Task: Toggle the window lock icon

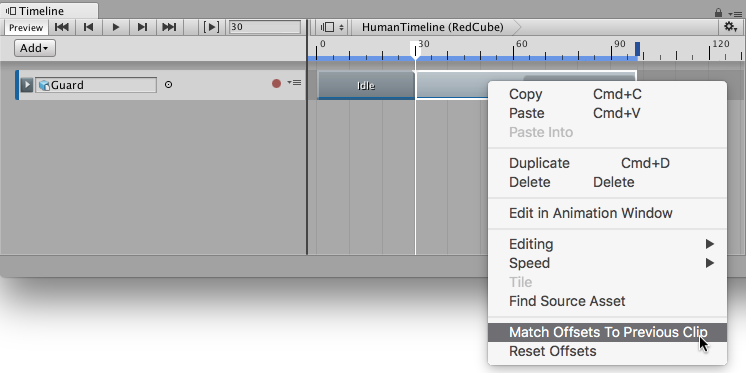Action: (x=718, y=13)
